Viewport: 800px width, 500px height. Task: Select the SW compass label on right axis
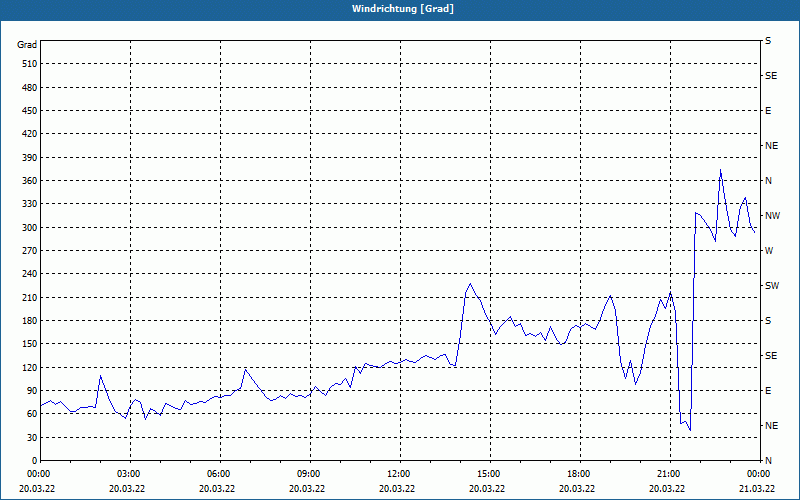point(772,286)
